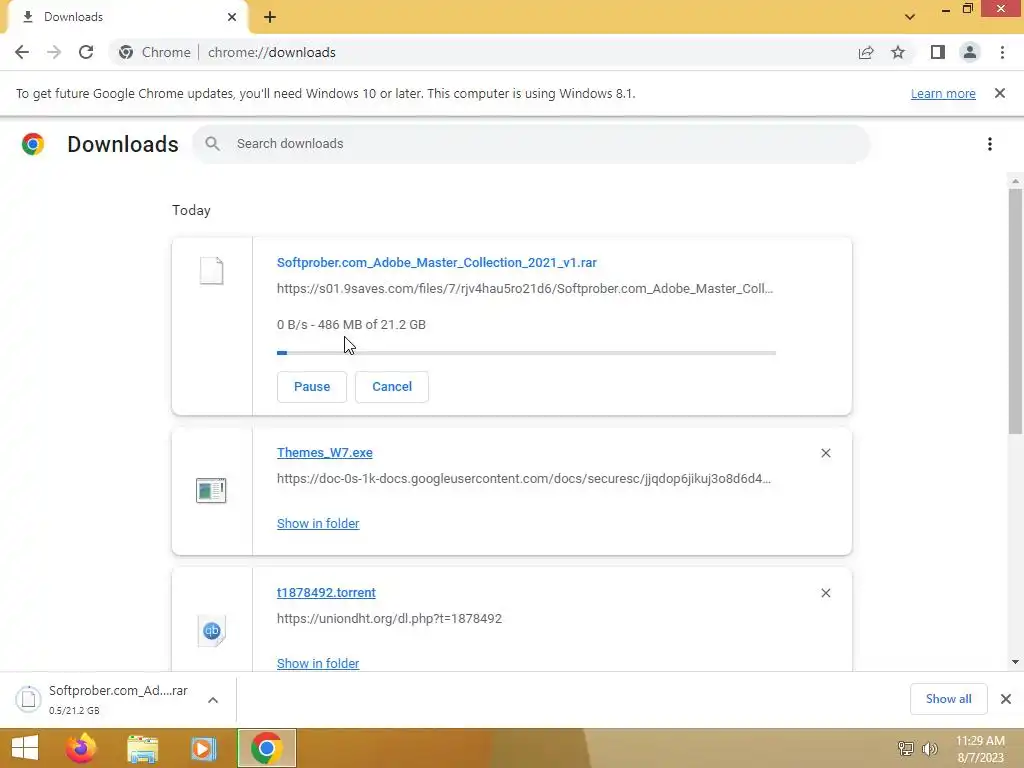Image resolution: width=1024 pixels, height=768 pixels.
Task: Open Chrome's three-dot main menu
Action: (1002, 52)
